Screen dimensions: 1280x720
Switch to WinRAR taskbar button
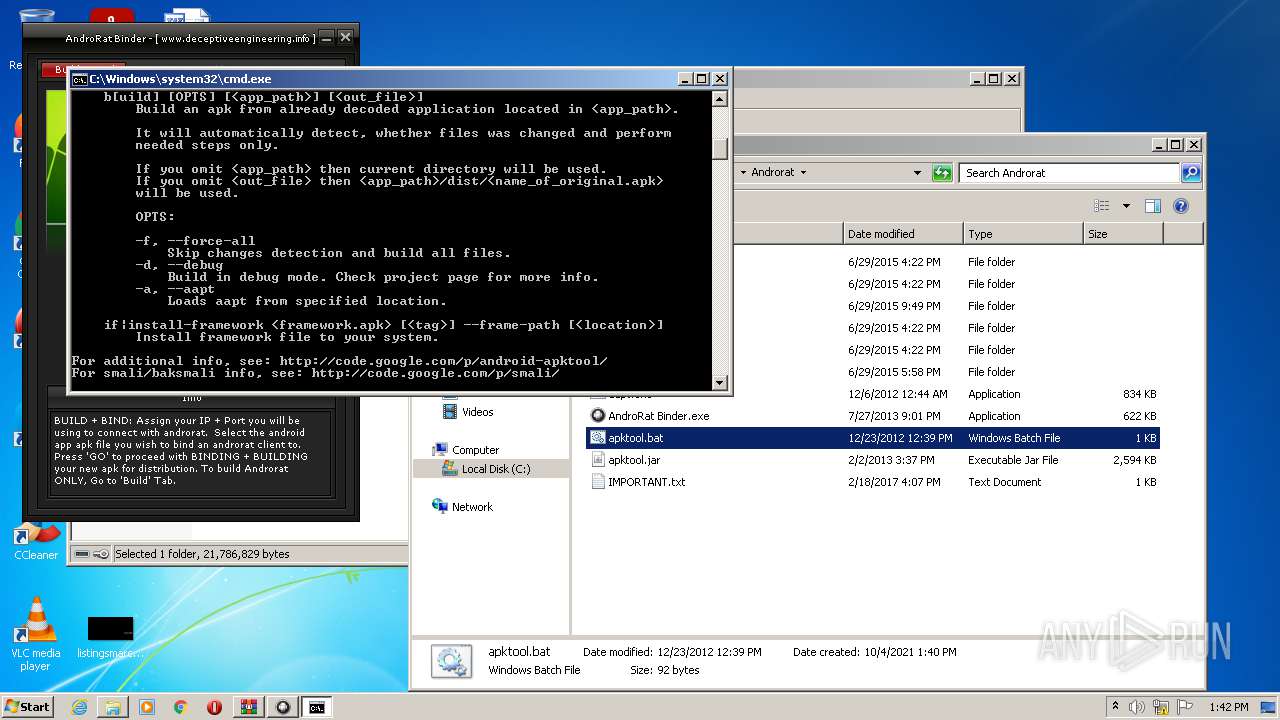pos(248,707)
